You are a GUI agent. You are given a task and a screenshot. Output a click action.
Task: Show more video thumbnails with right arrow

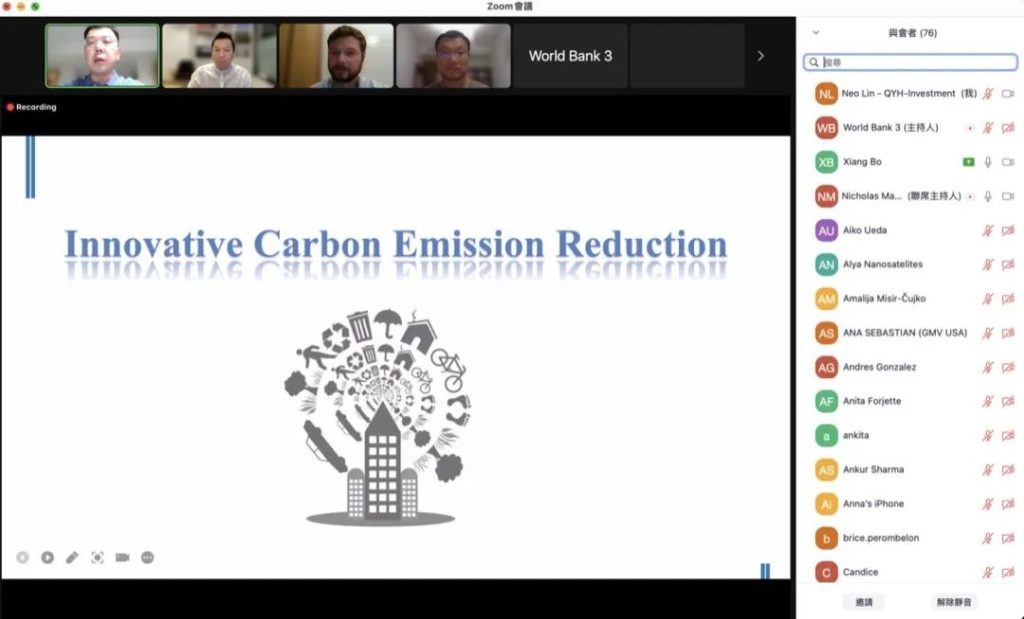point(760,56)
